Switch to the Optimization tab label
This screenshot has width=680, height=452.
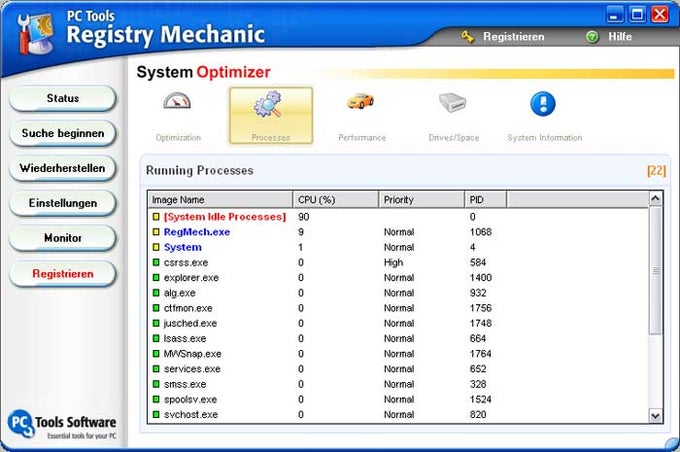pos(178,138)
